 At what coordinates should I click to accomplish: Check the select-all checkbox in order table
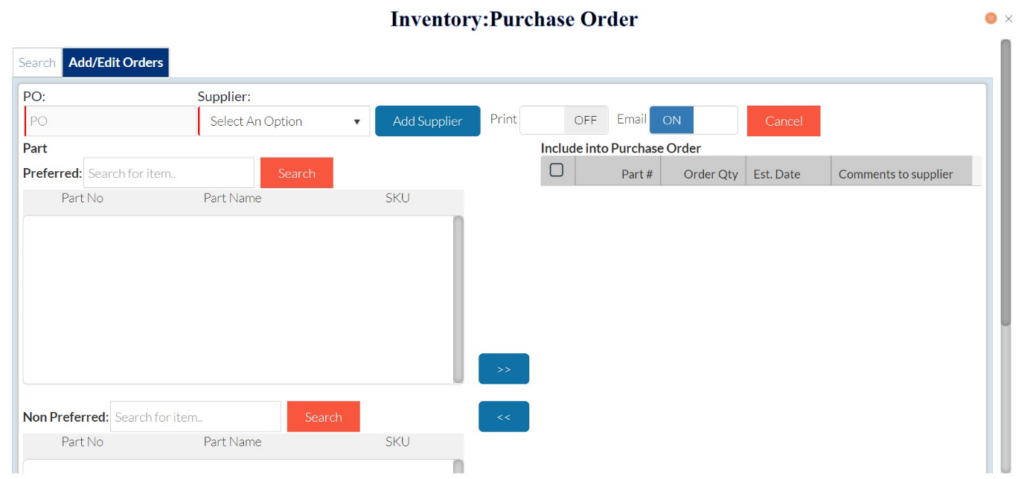tap(557, 171)
